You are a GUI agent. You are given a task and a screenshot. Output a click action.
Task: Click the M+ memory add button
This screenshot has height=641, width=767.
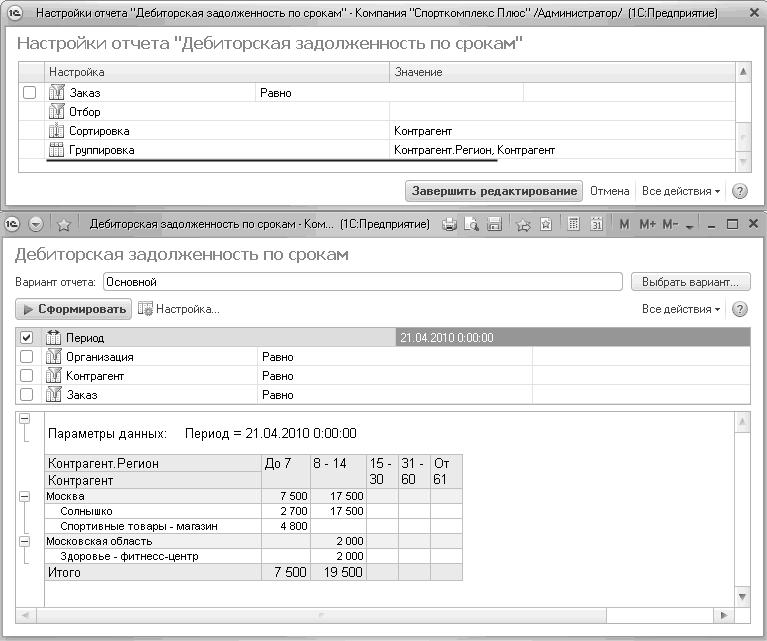(x=648, y=225)
